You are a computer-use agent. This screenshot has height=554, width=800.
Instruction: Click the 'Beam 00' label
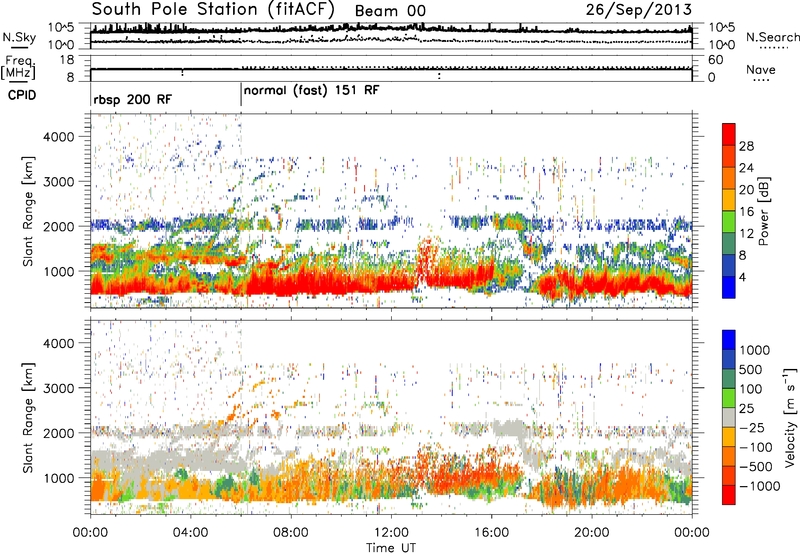click(x=390, y=11)
